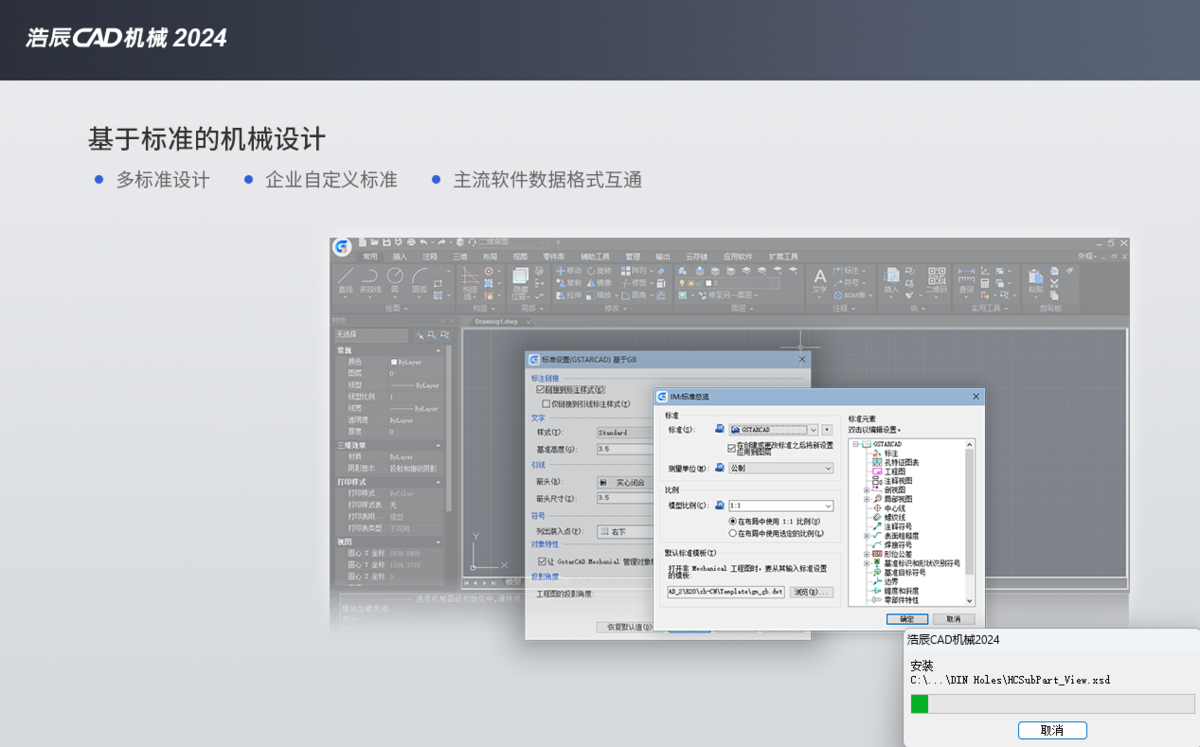This screenshot has height=747, width=1200.
Task: Click 取消 in the IM:标准总览 dialog
Action: click(x=954, y=619)
